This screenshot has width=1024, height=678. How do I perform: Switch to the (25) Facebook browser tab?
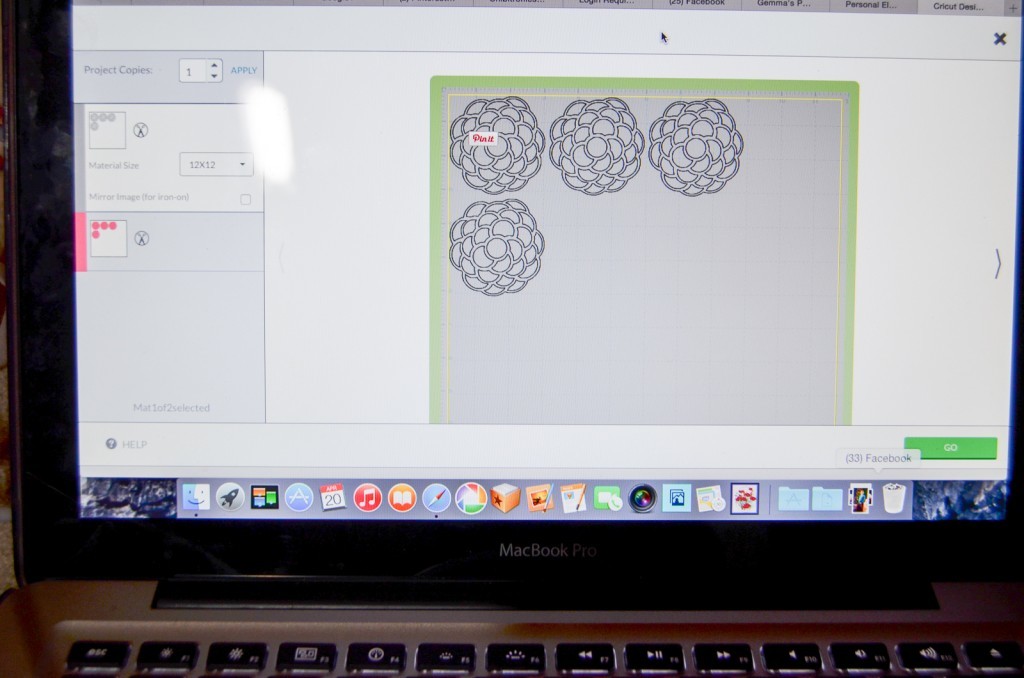pyautogui.click(x=697, y=3)
